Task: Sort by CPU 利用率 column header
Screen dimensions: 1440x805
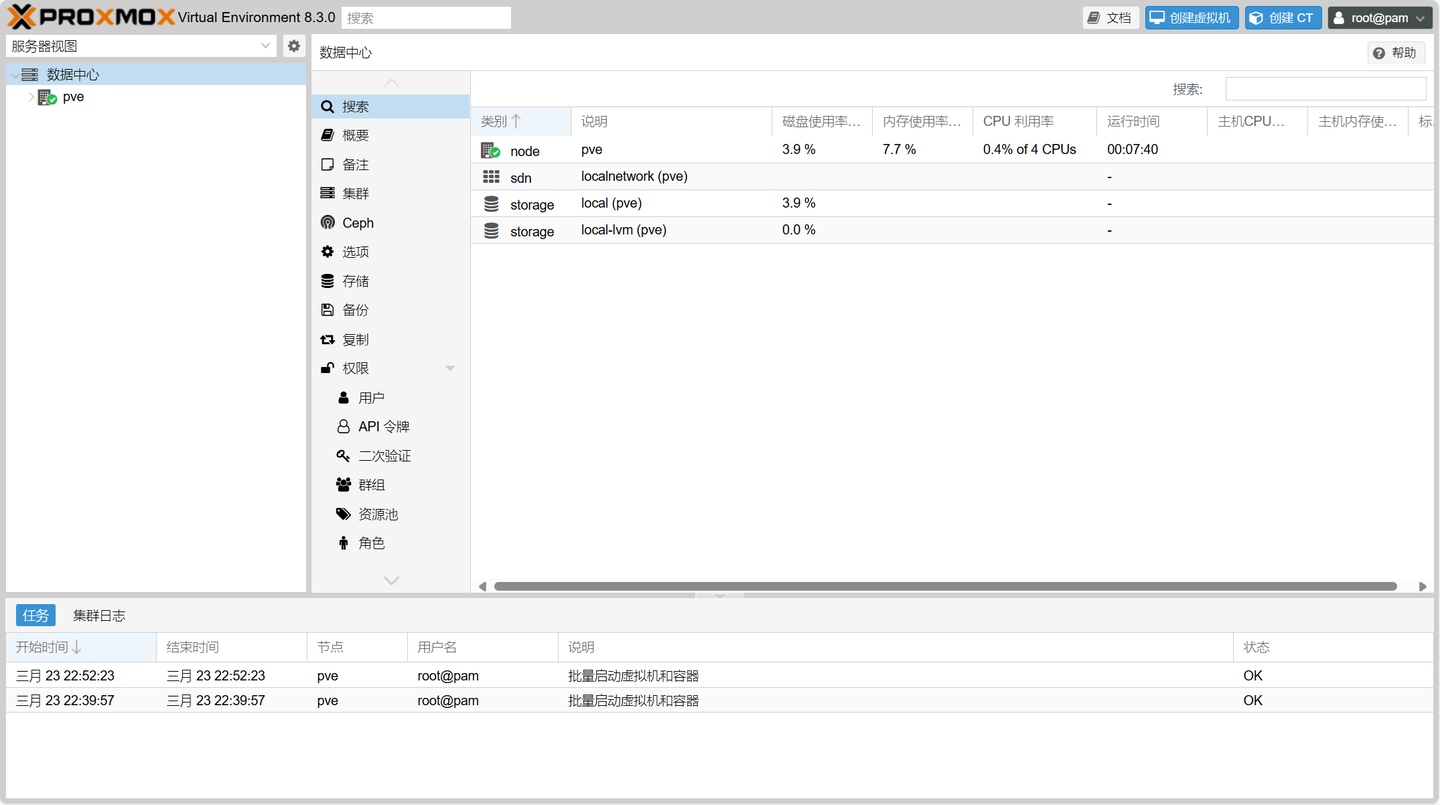Action: pyautogui.click(x=1034, y=121)
